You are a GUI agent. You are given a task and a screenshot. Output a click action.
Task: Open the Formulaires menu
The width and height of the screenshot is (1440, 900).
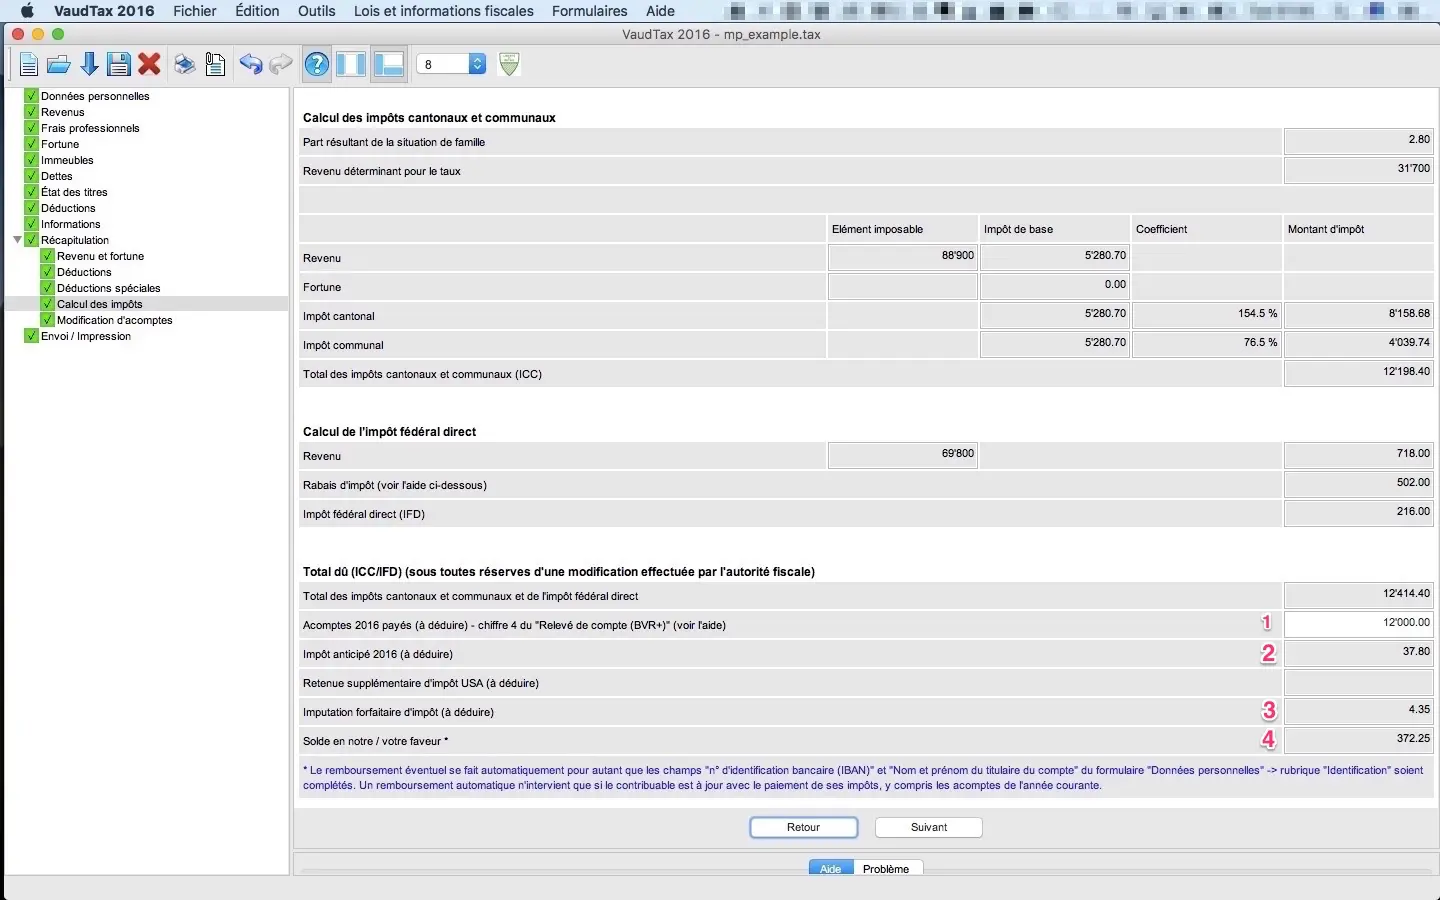tap(590, 11)
